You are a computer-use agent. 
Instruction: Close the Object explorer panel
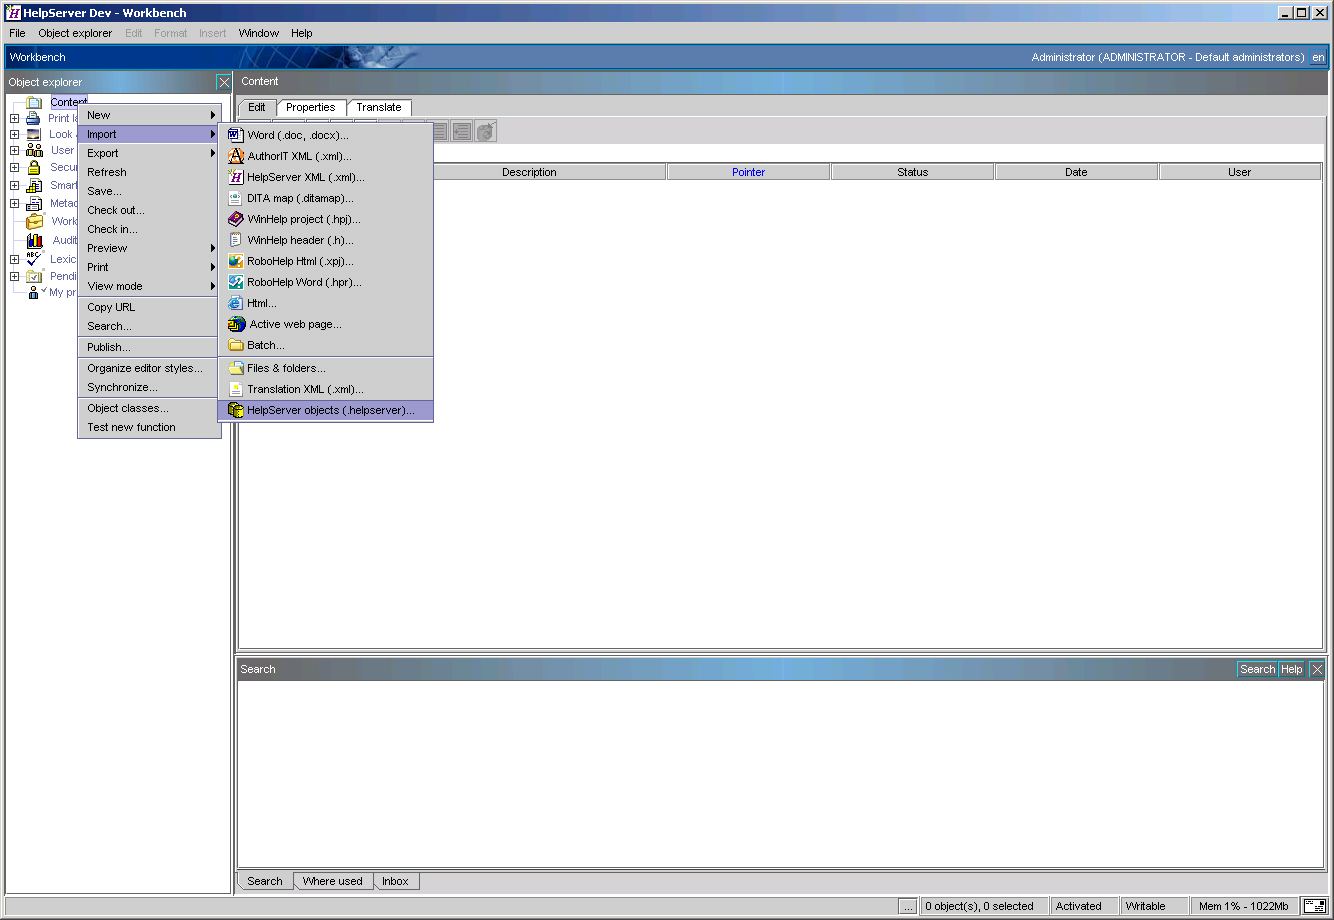click(x=224, y=82)
